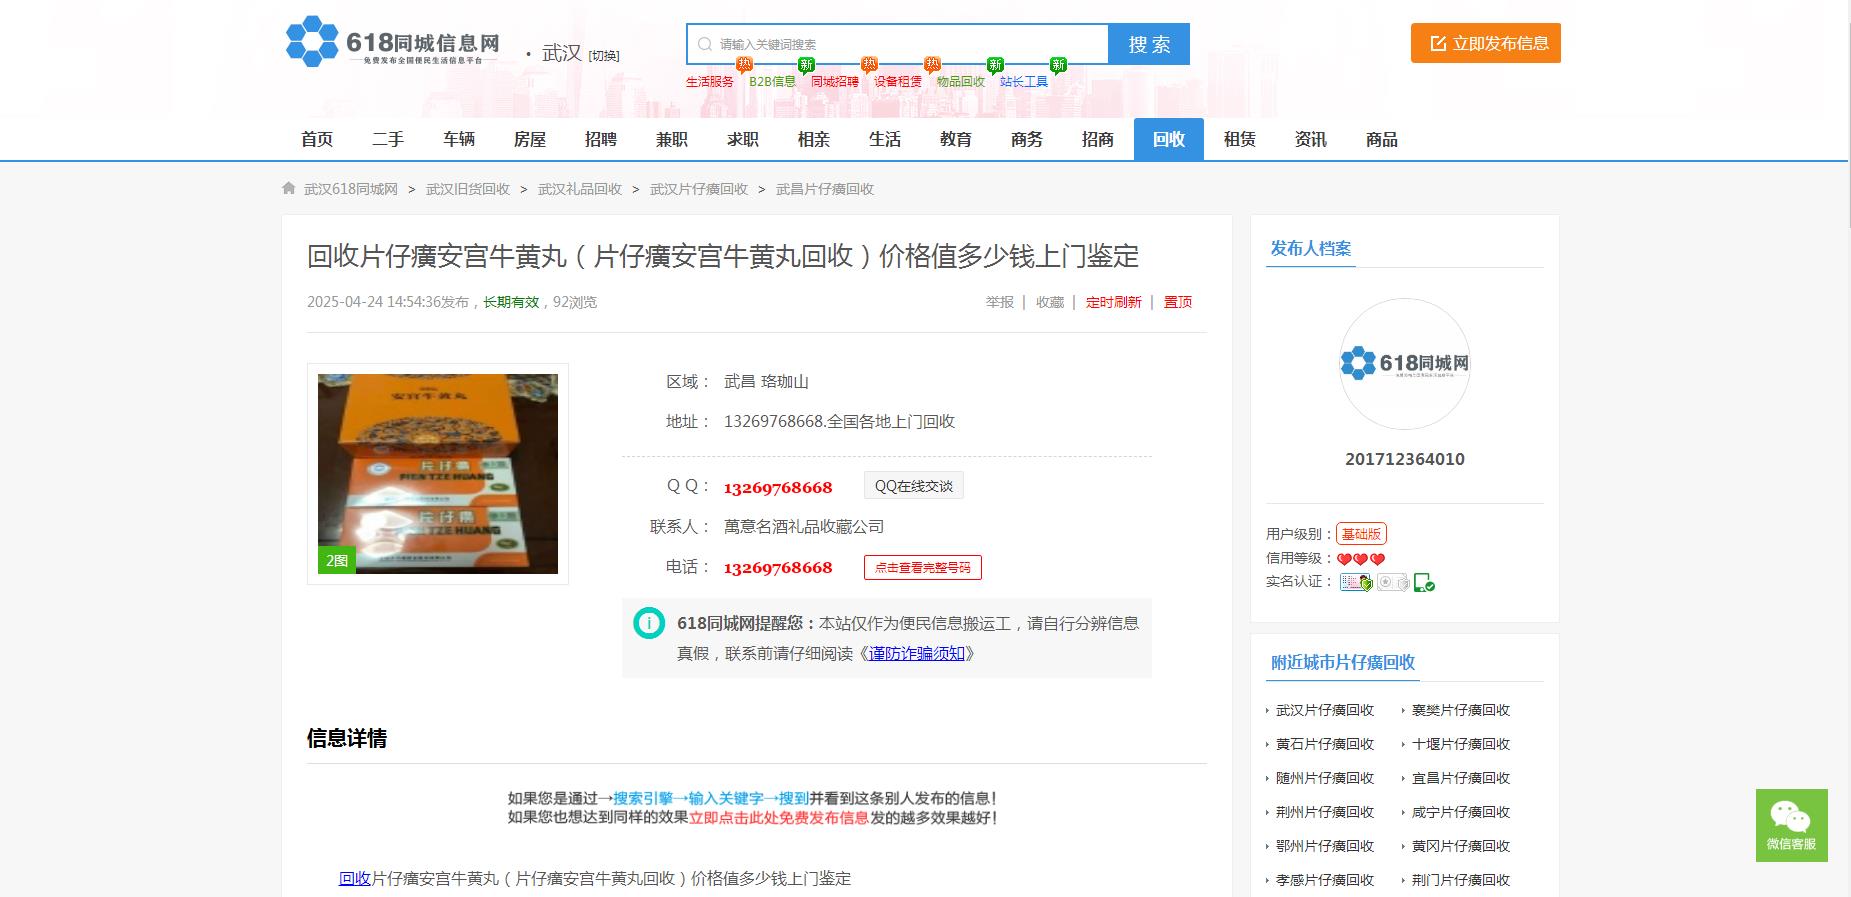1851x897 pixels.
Task: Open the 谨防诈骗须知 link
Action: [917, 653]
